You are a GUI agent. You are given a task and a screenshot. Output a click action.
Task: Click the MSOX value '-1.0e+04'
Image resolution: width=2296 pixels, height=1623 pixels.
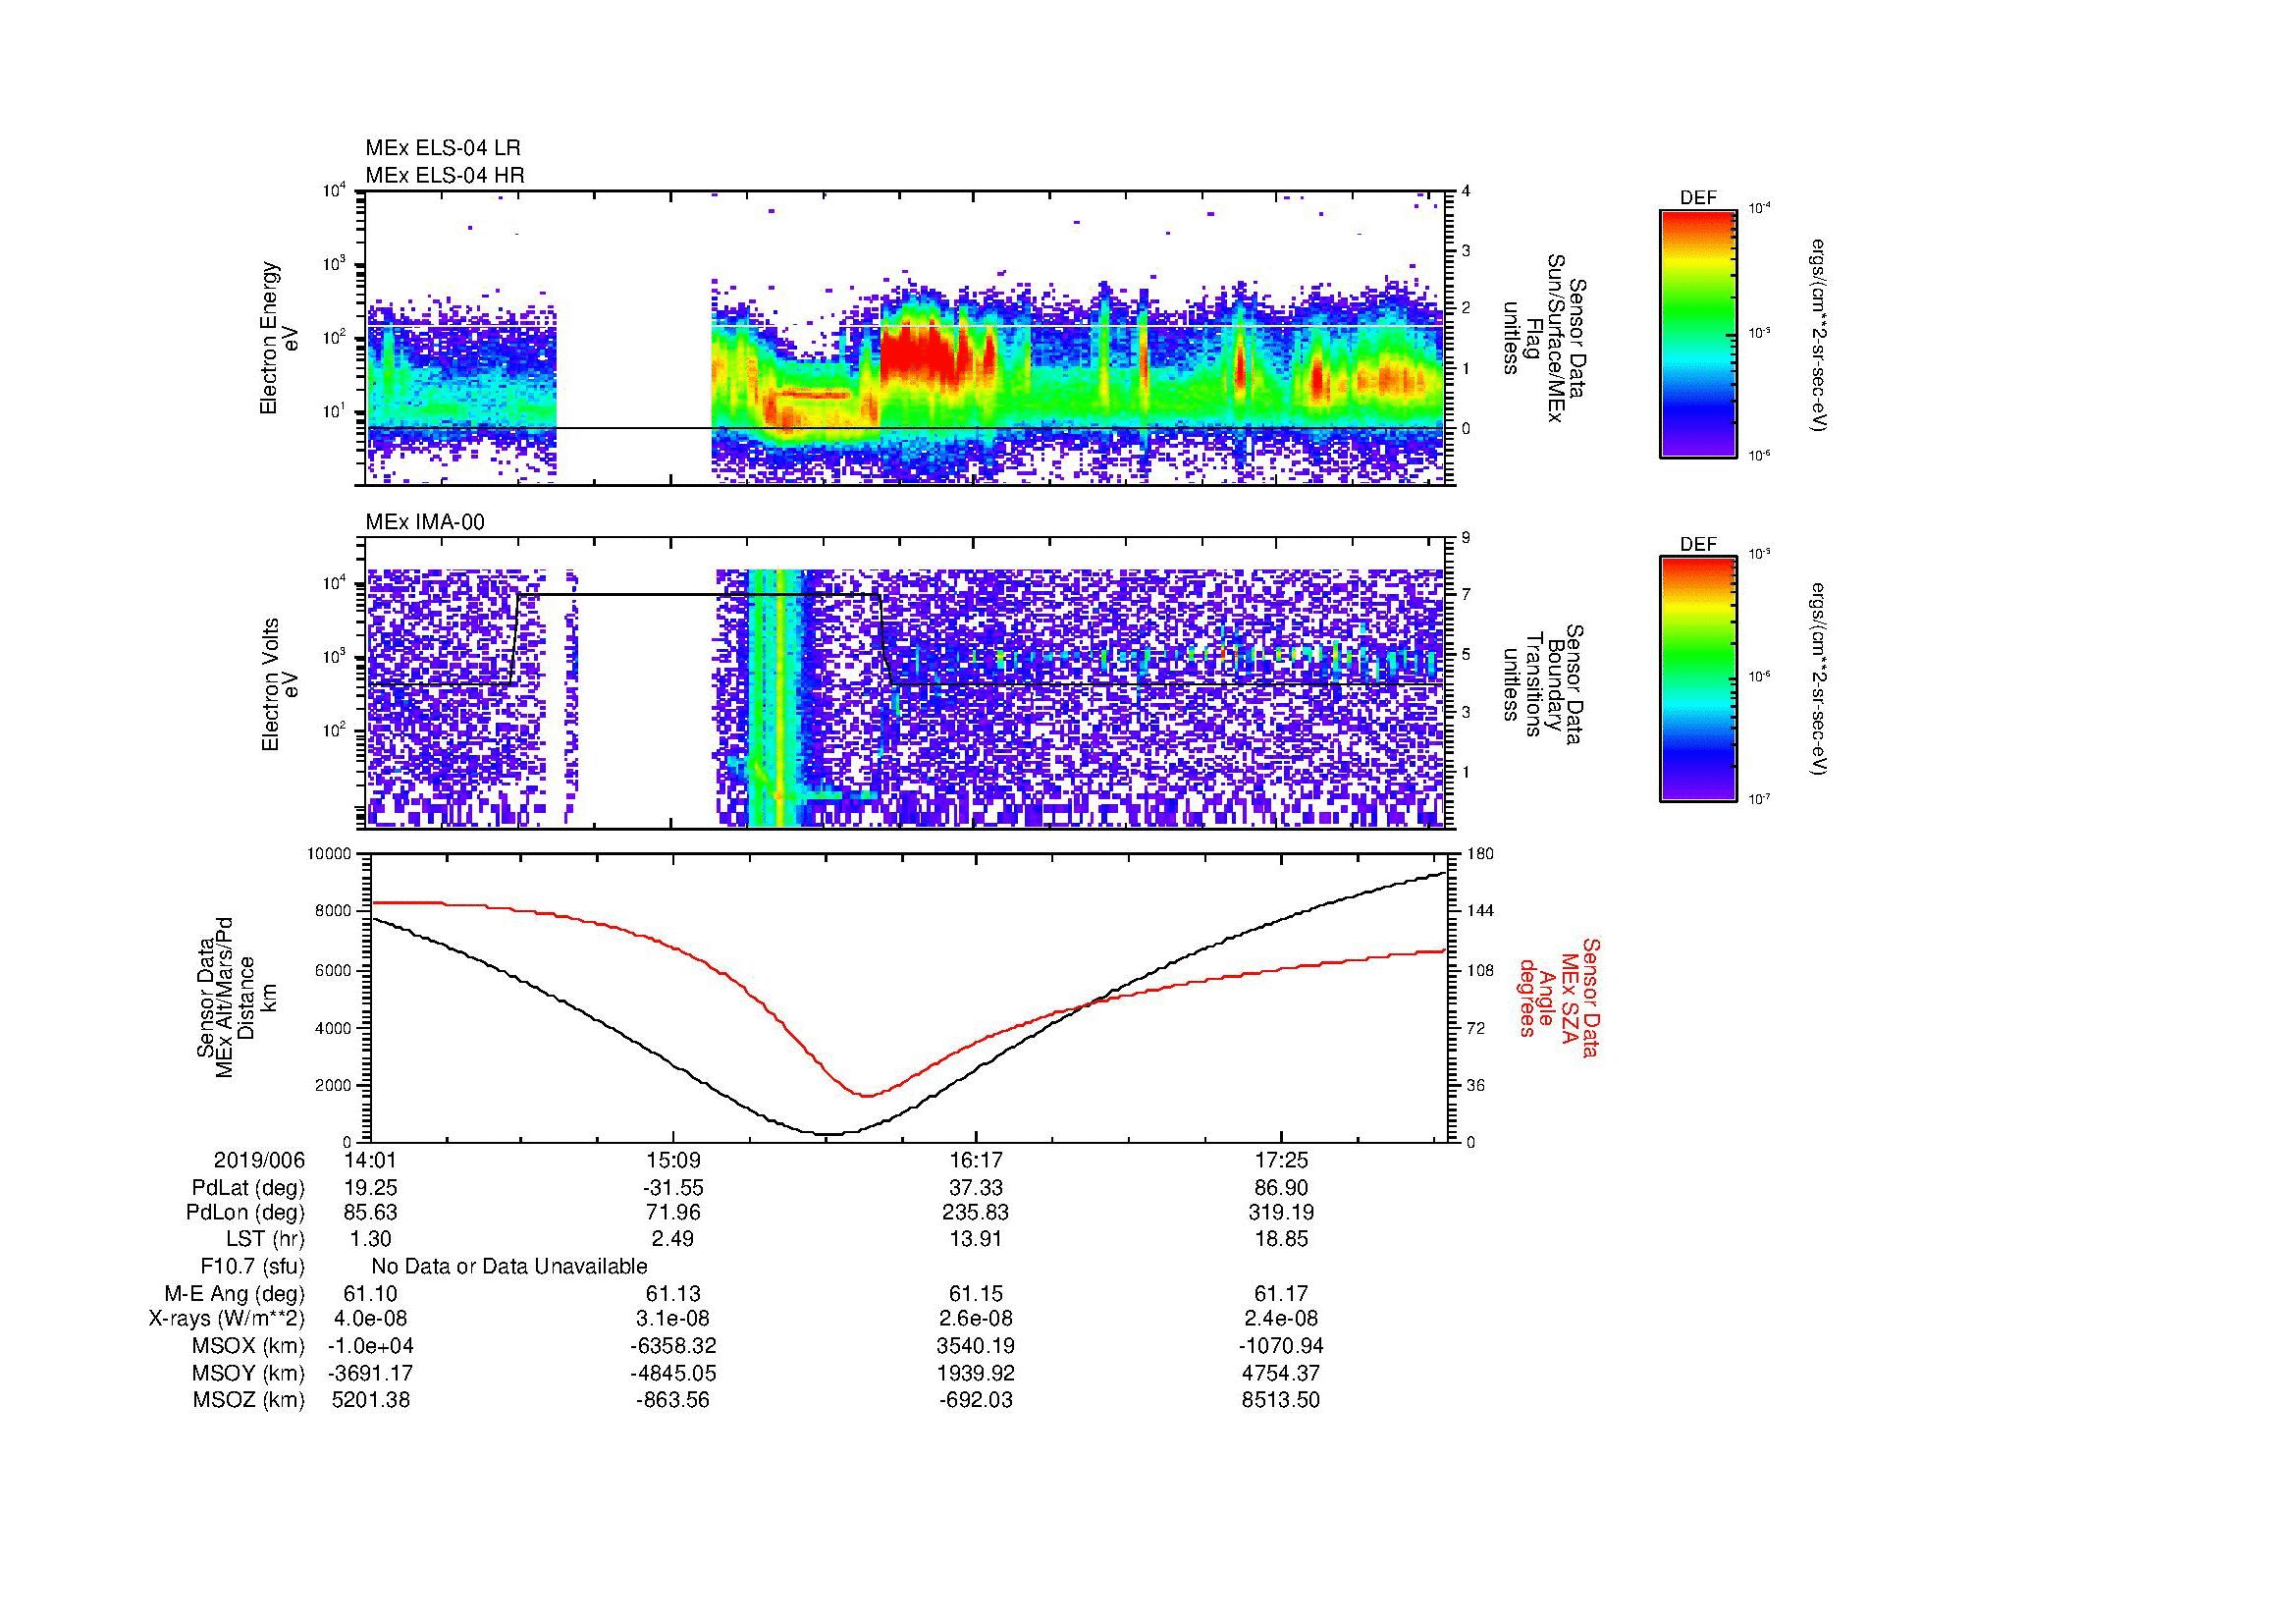pyautogui.click(x=371, y=1346)
